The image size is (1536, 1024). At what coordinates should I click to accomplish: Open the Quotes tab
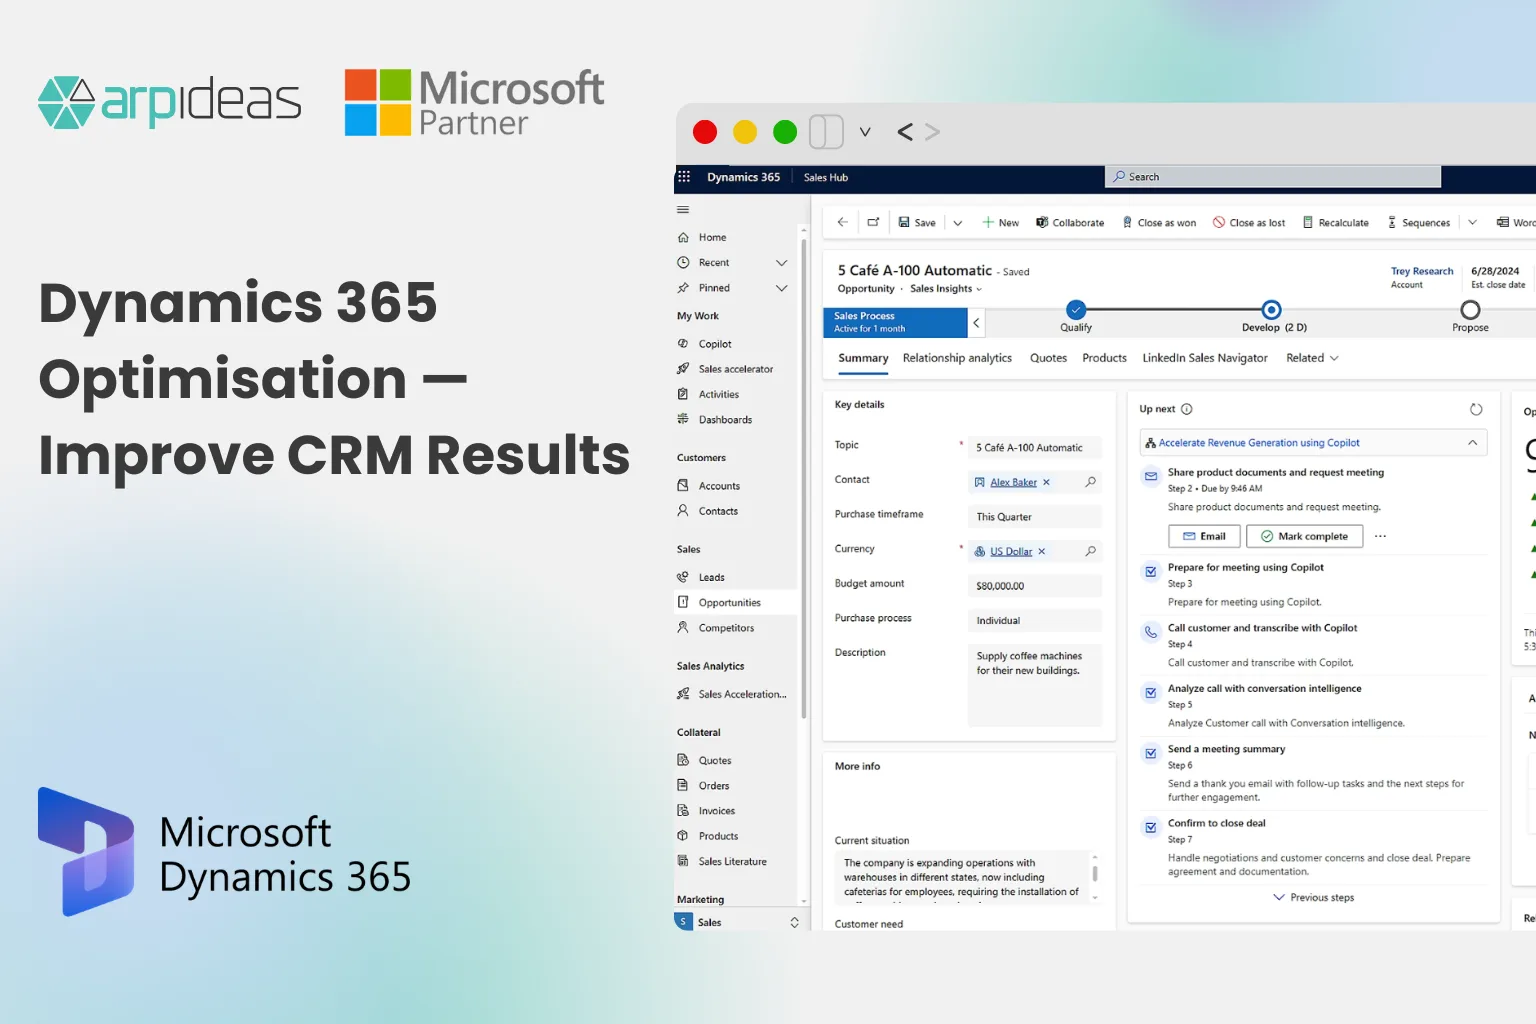[1048, 358]
